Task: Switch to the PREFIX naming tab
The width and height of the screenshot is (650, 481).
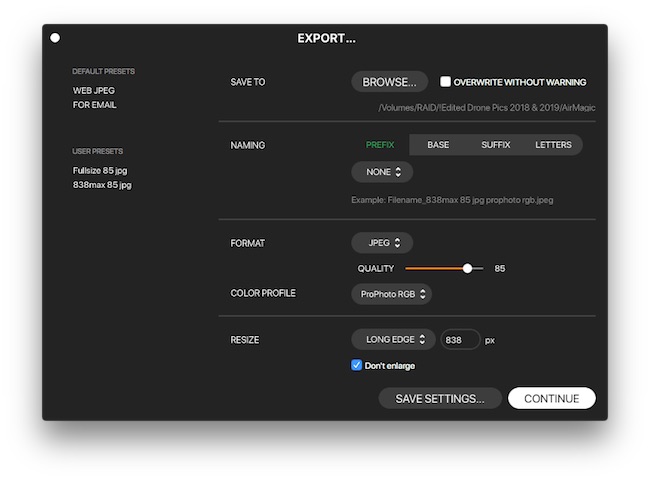Action: (380, 145)
